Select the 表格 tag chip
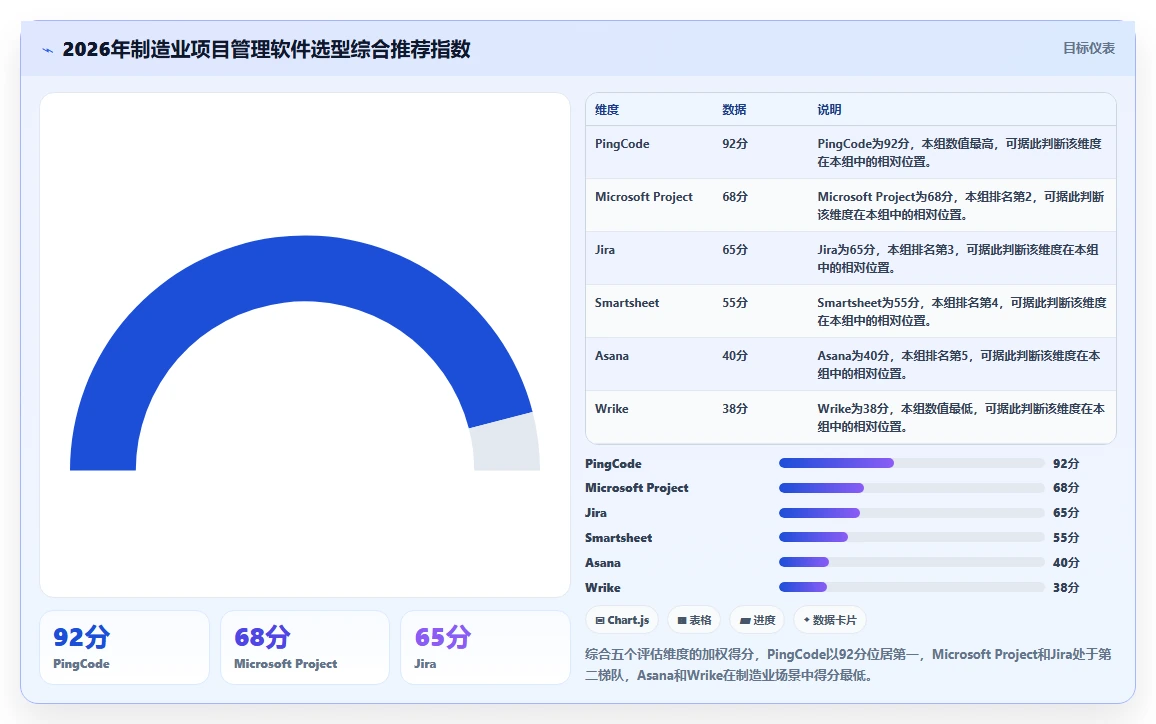Screen dimensions: 1156x724 [694, 620]
